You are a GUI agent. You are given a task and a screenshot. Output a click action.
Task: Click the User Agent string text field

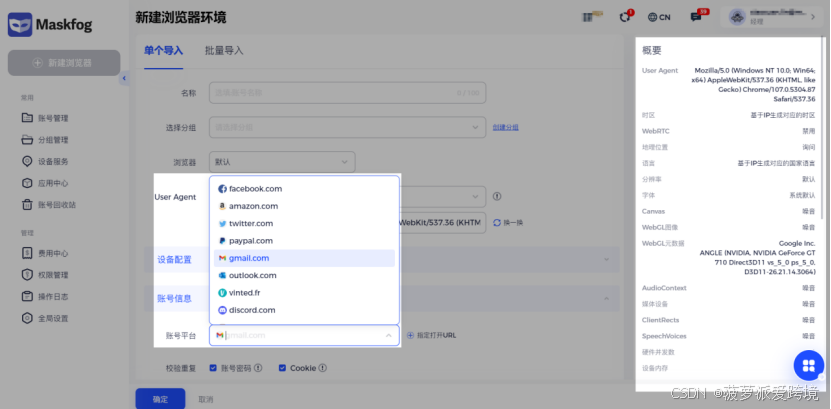(x=443, y=223)
